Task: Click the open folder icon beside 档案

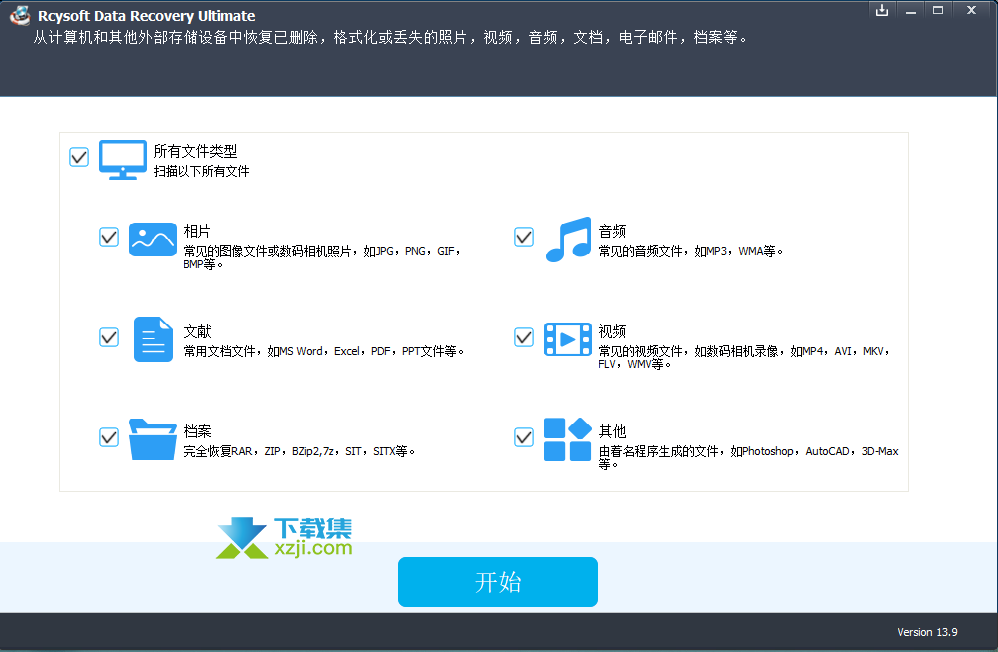Action: (153, 439)
